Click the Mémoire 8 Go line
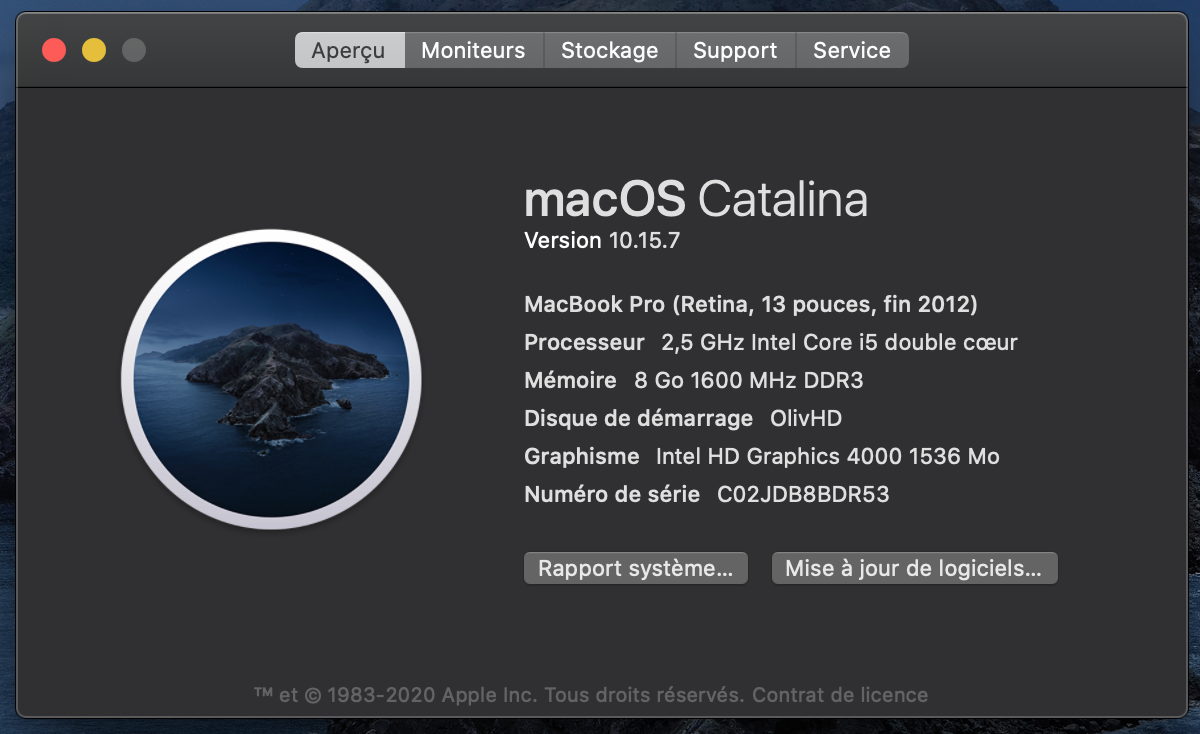This screenshot has width=1200, height=734. 693,380
